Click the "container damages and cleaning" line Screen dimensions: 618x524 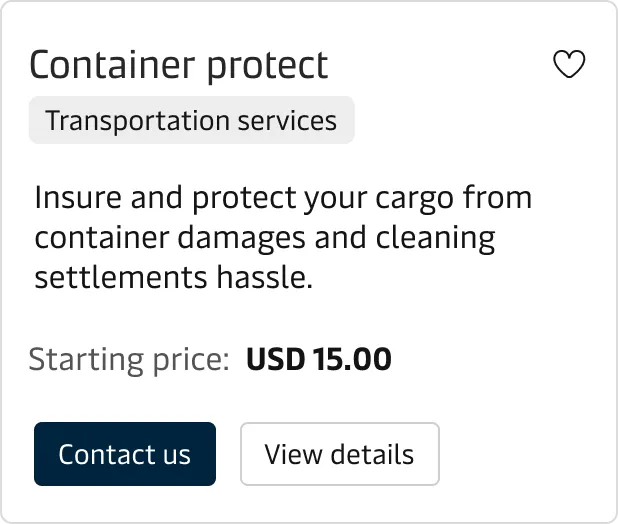click(x=265, y=238)
